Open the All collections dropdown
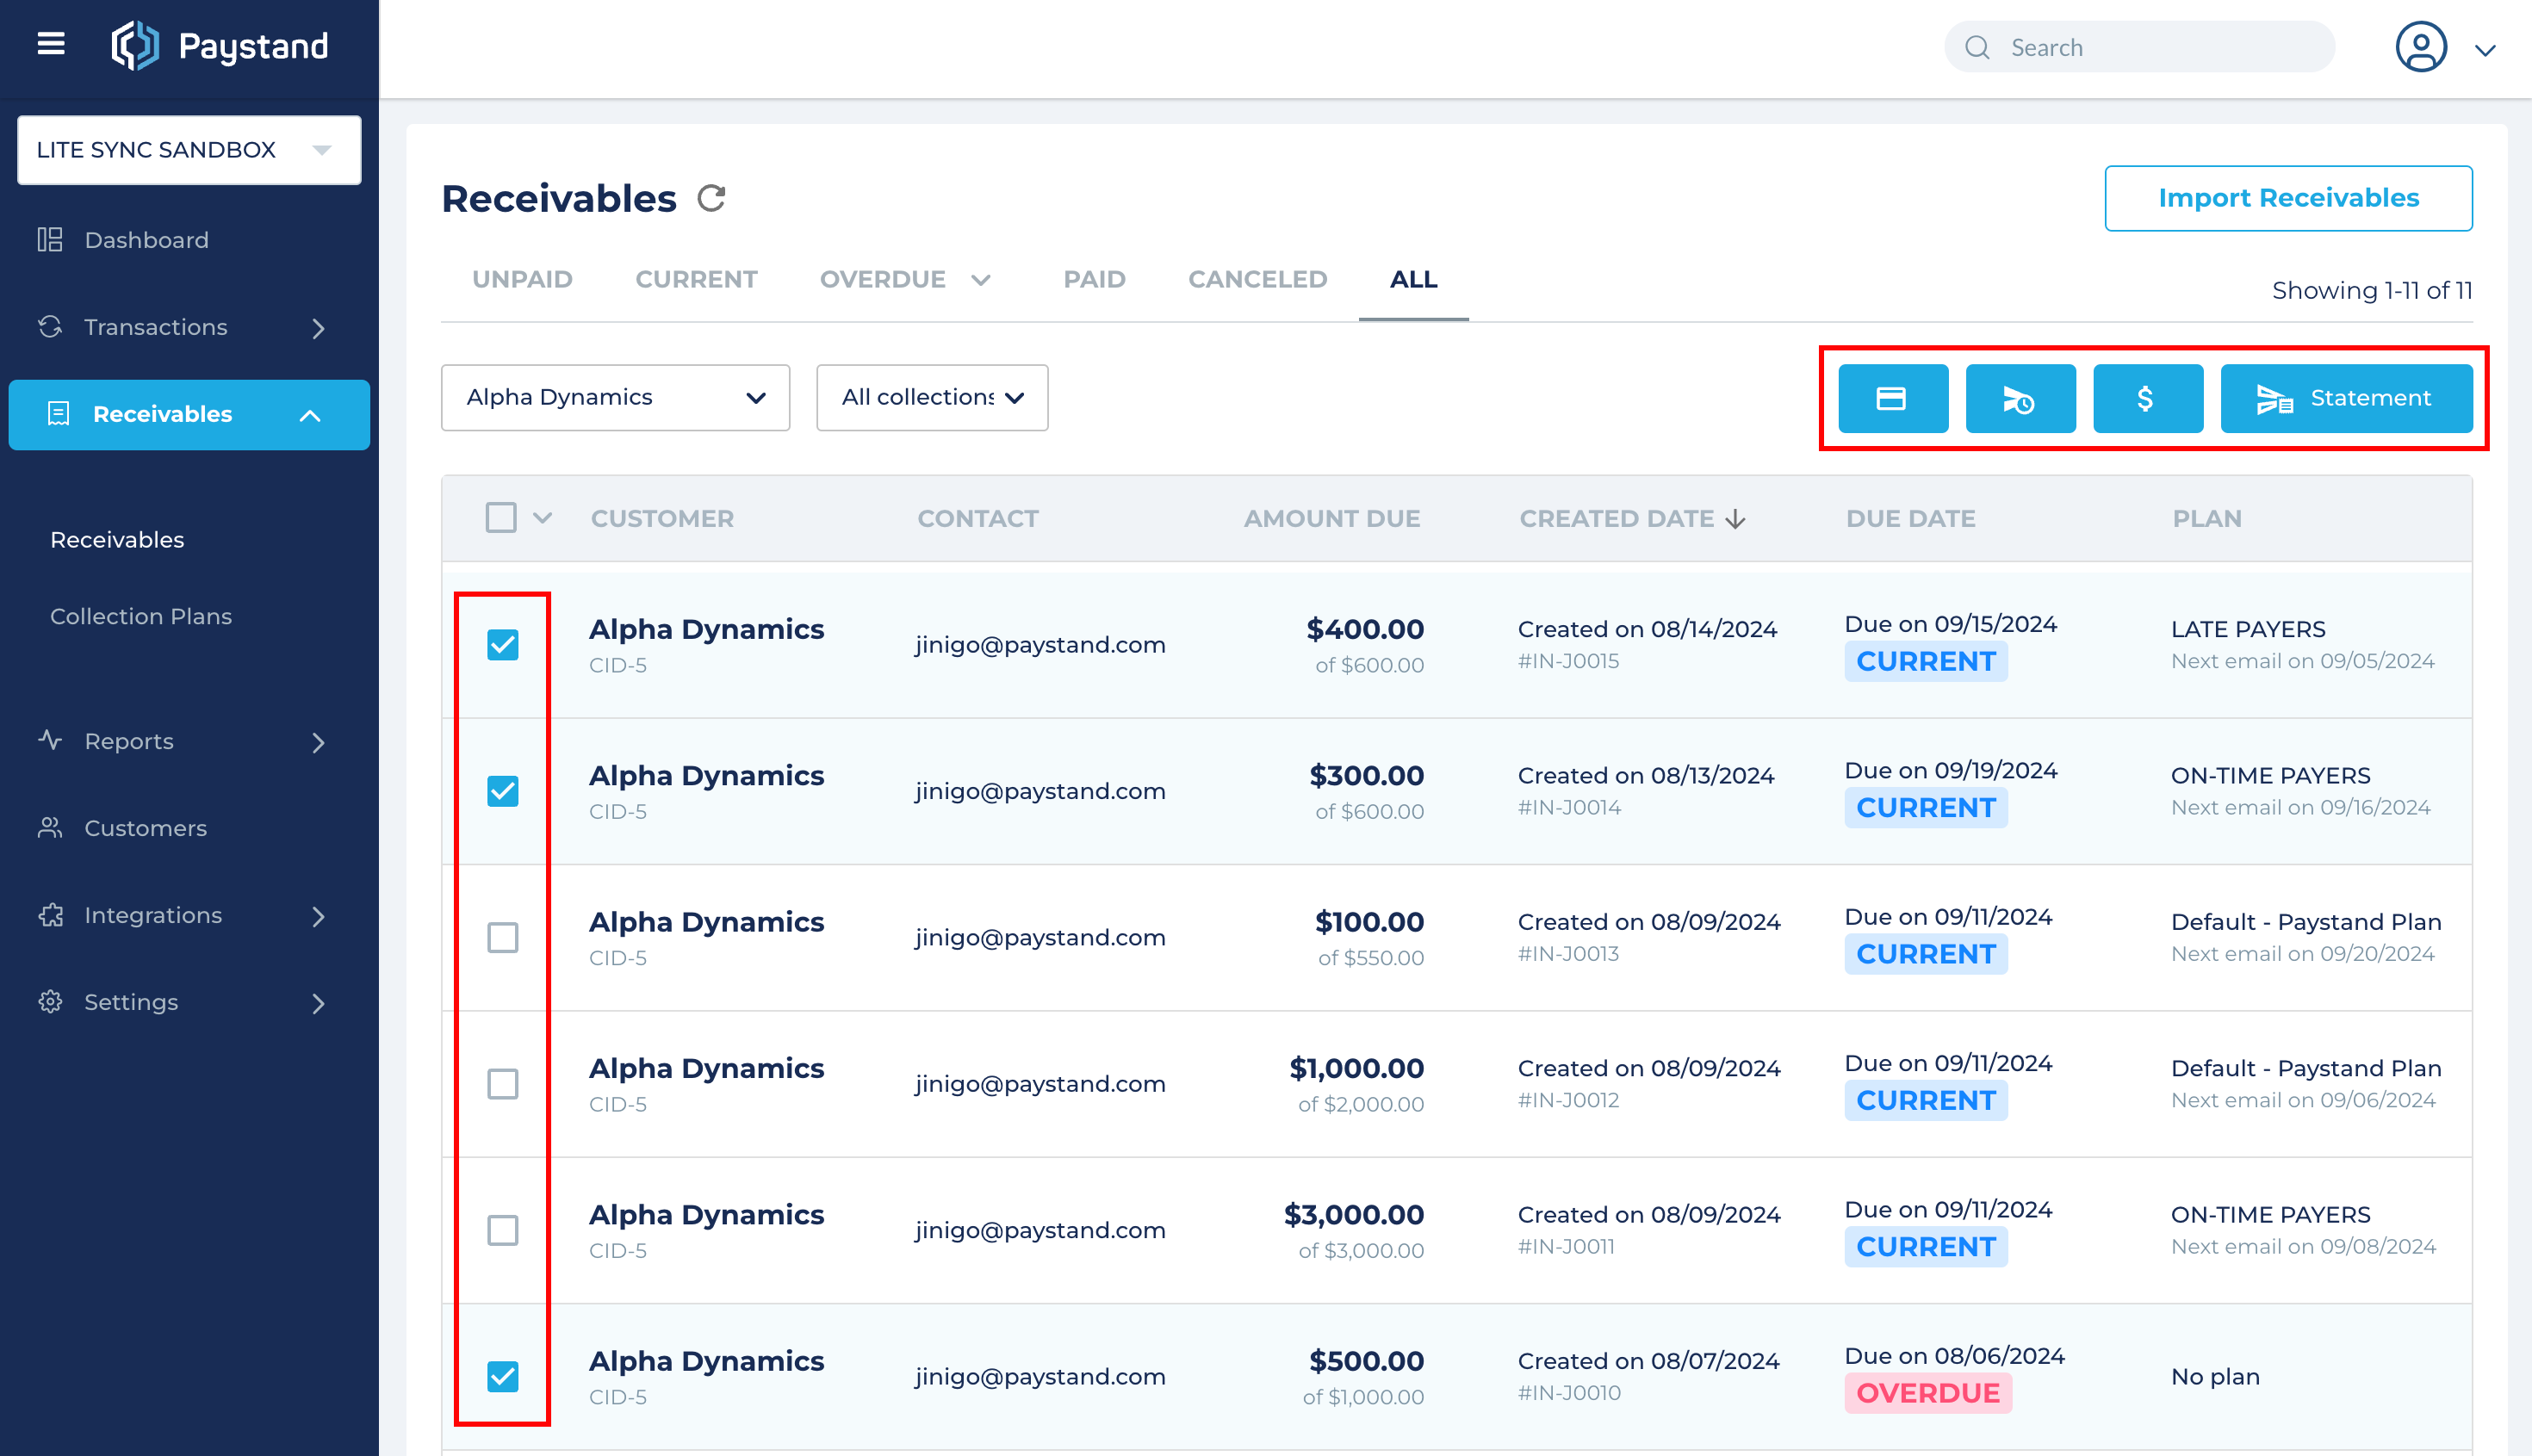This screenshot has width=2532, height=1456. pyautogui.click(x=932, y=398)
